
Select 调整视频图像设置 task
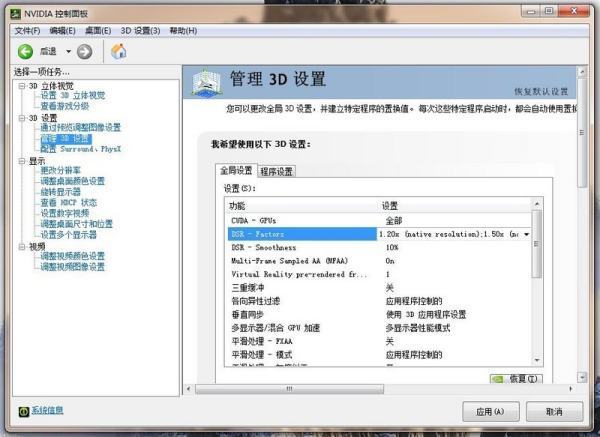(72, 267)
